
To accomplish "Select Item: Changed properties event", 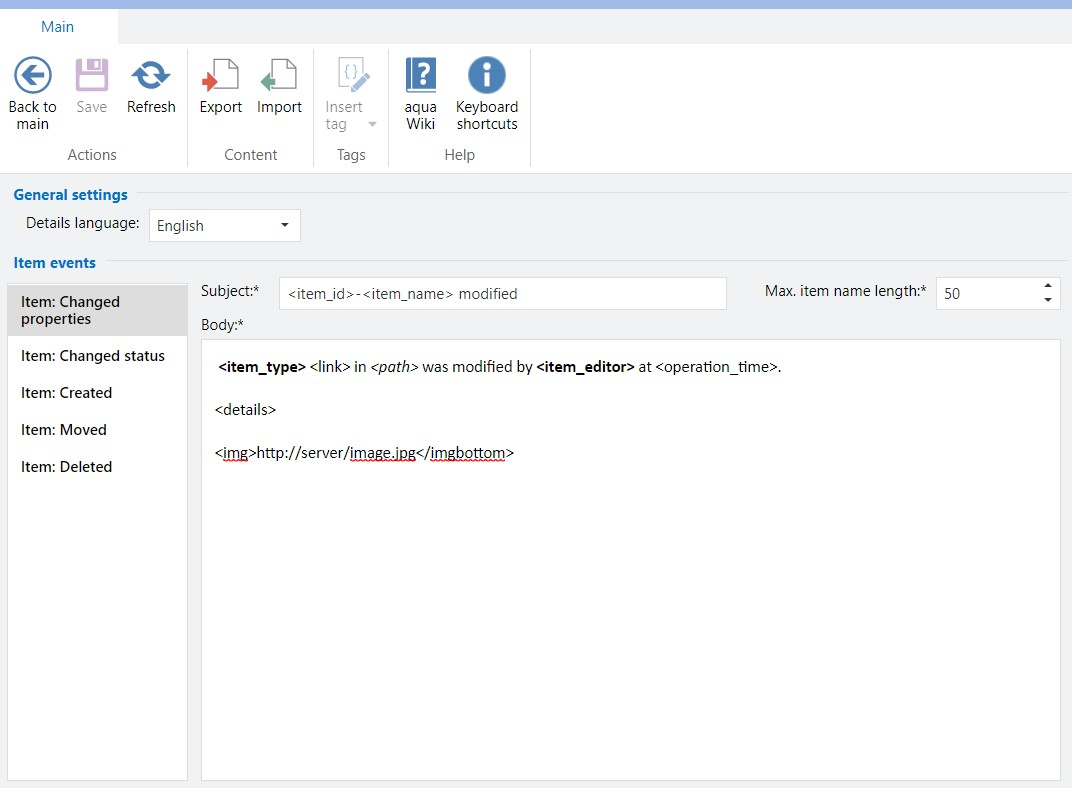I will (x=96, y=310).
